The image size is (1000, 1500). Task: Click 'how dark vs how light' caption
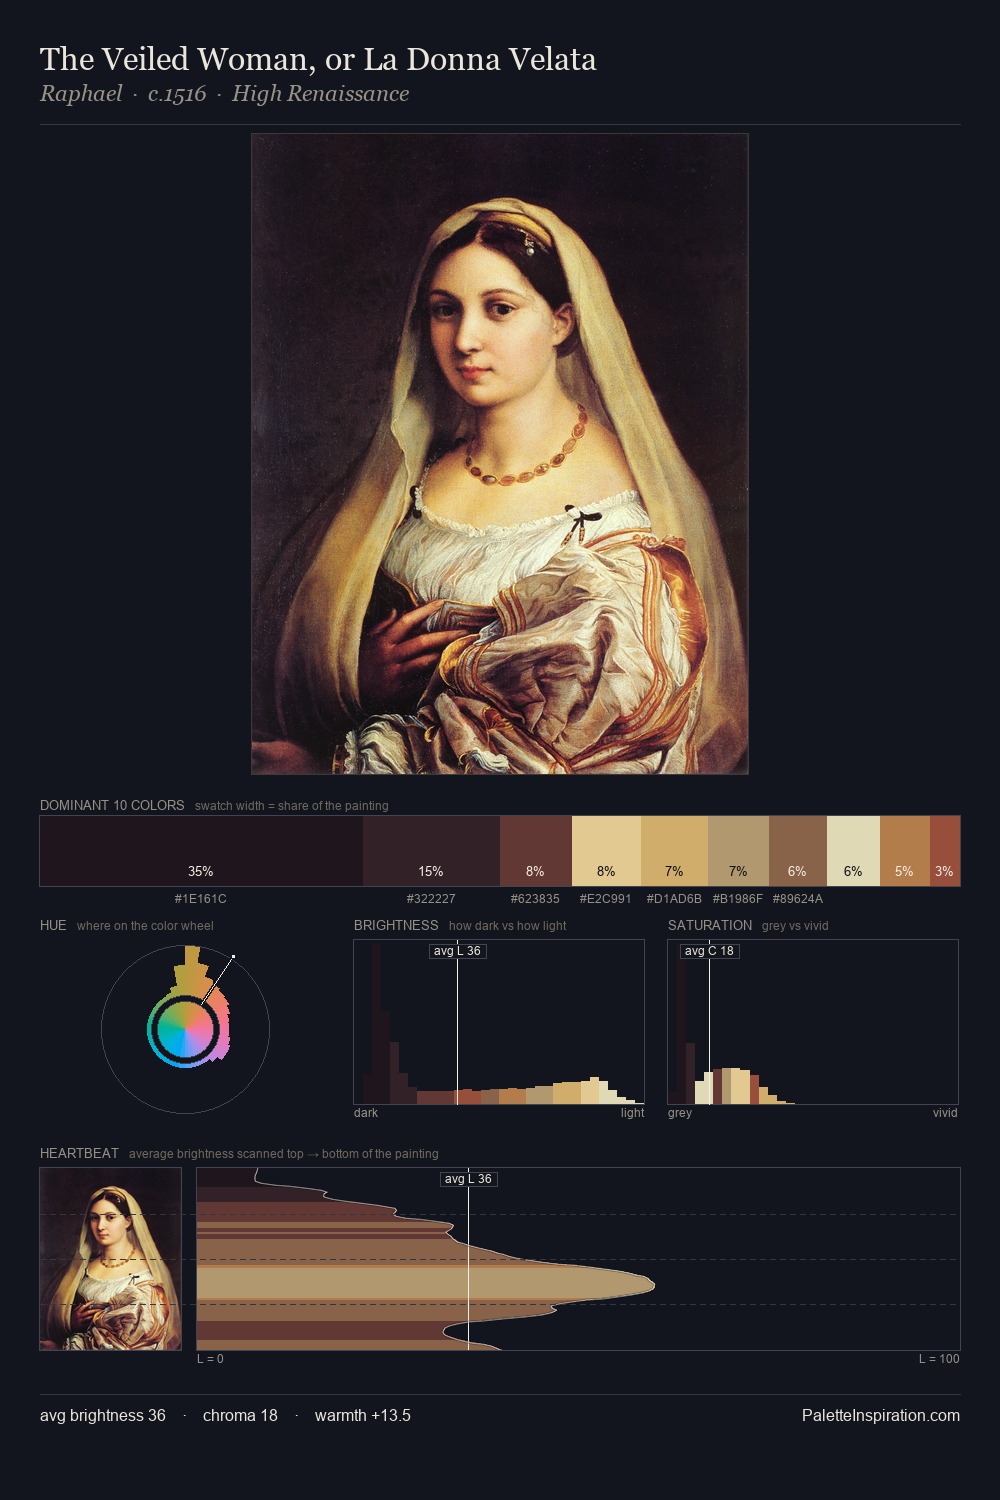(507, 926)
